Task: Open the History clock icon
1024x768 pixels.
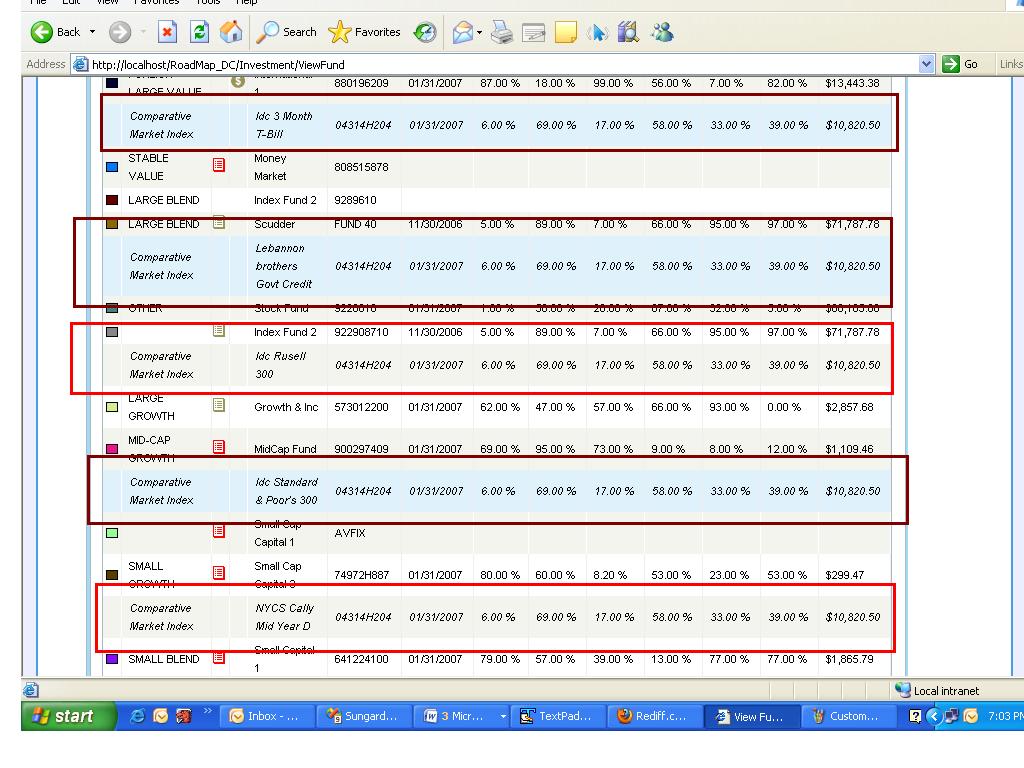Action: click(425, 32)
